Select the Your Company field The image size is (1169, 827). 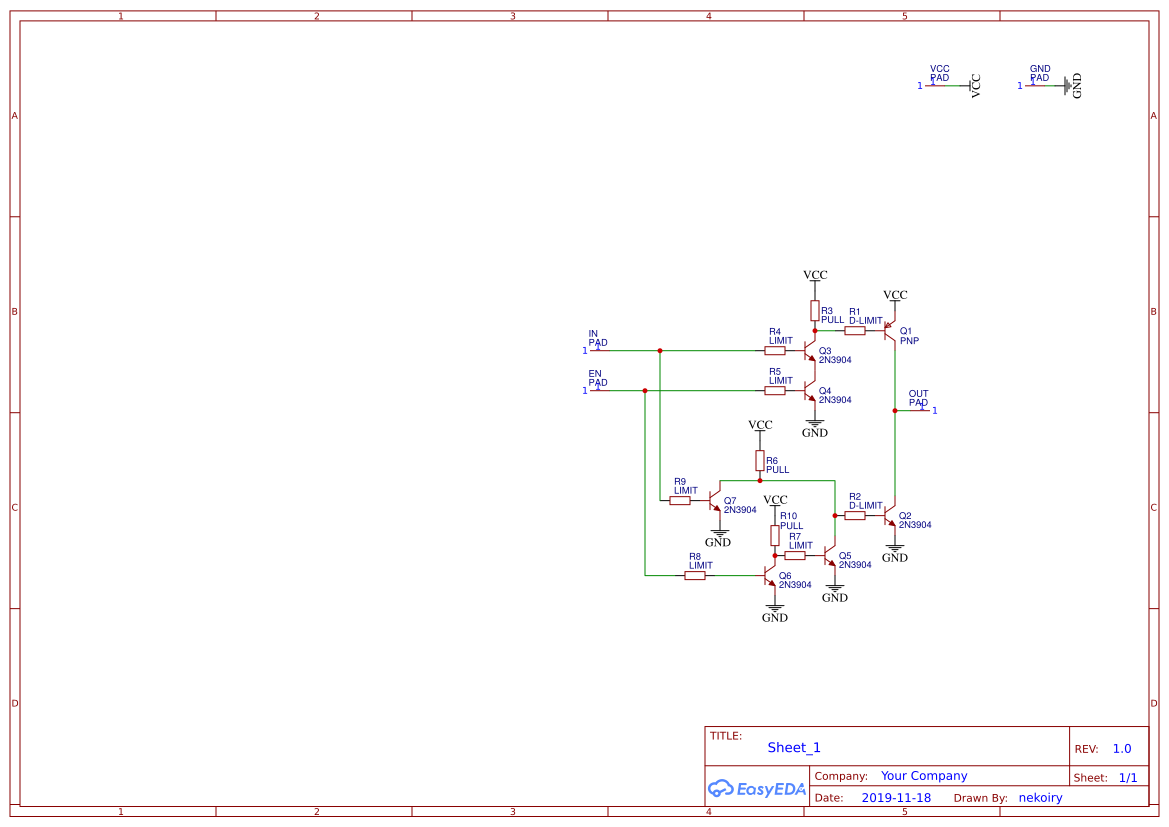923,775
